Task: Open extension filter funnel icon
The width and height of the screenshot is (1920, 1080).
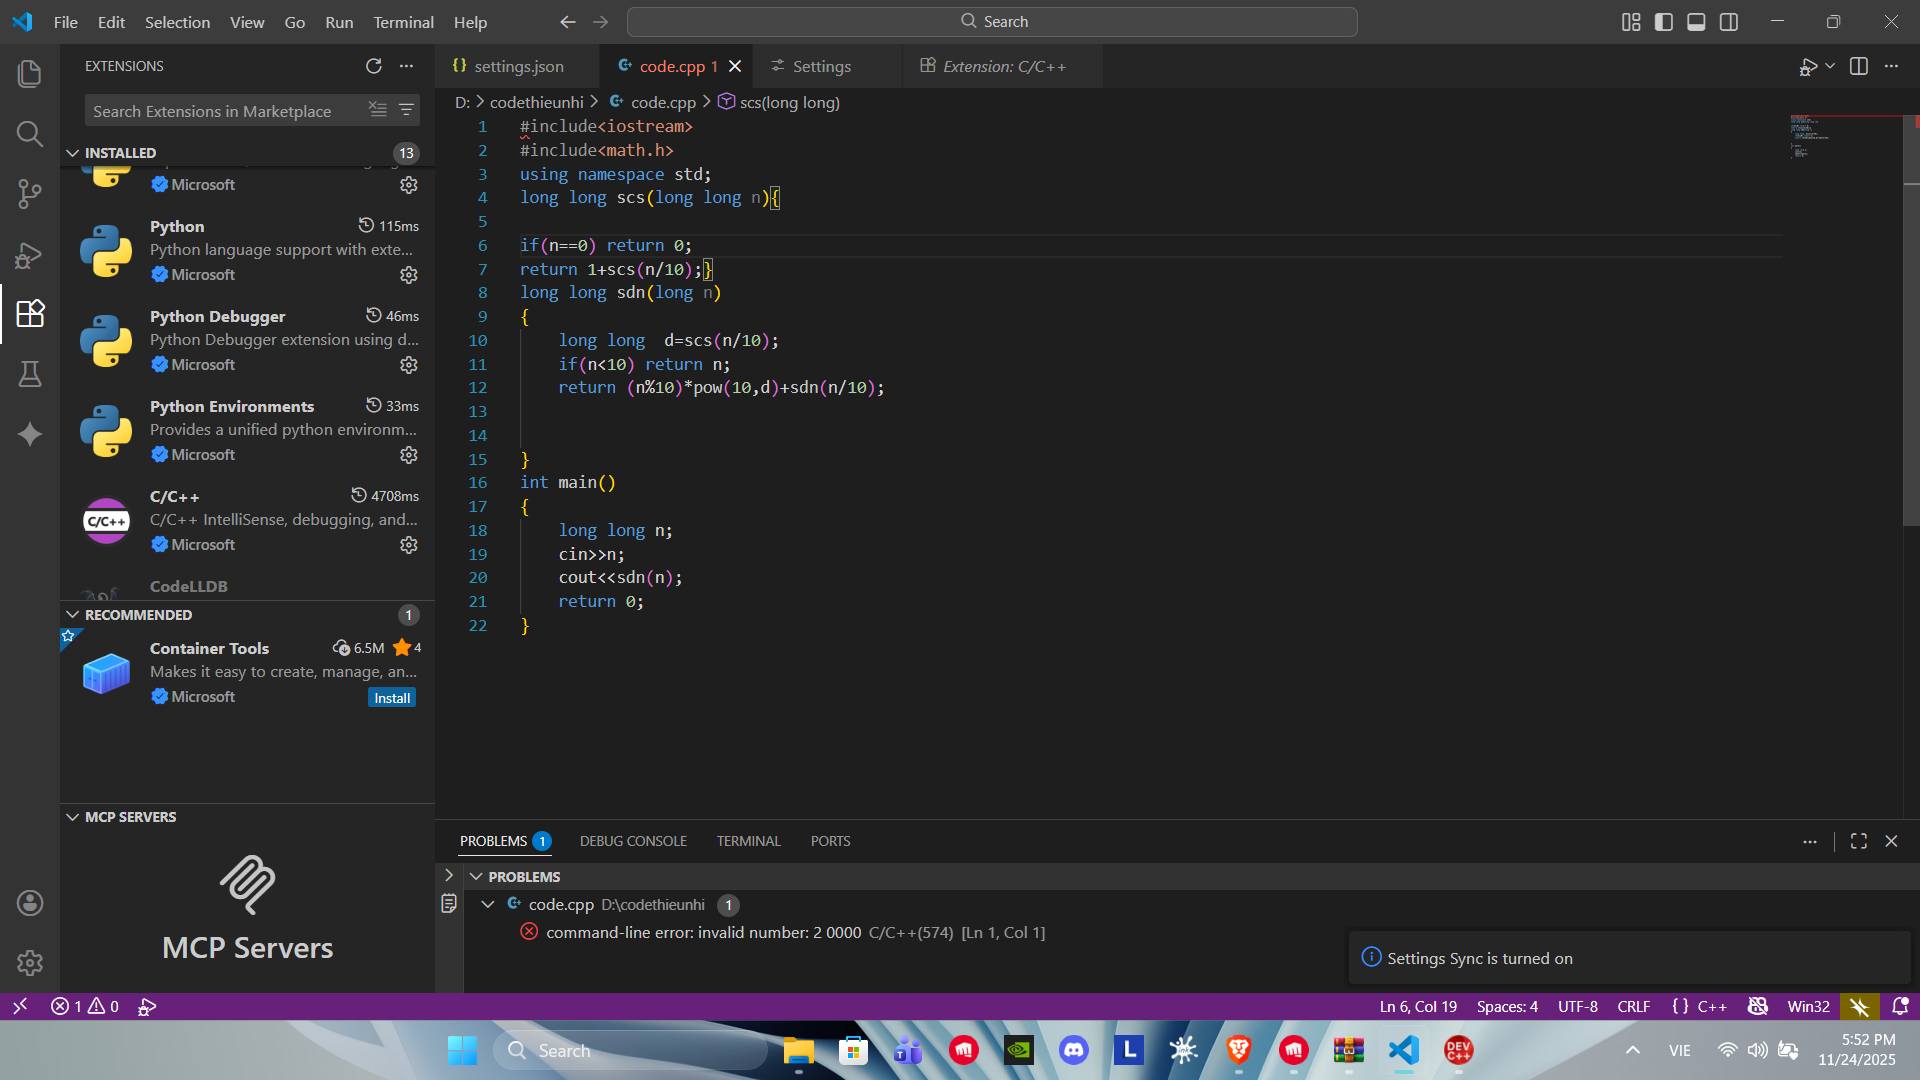Action: (x=406, y=109)
